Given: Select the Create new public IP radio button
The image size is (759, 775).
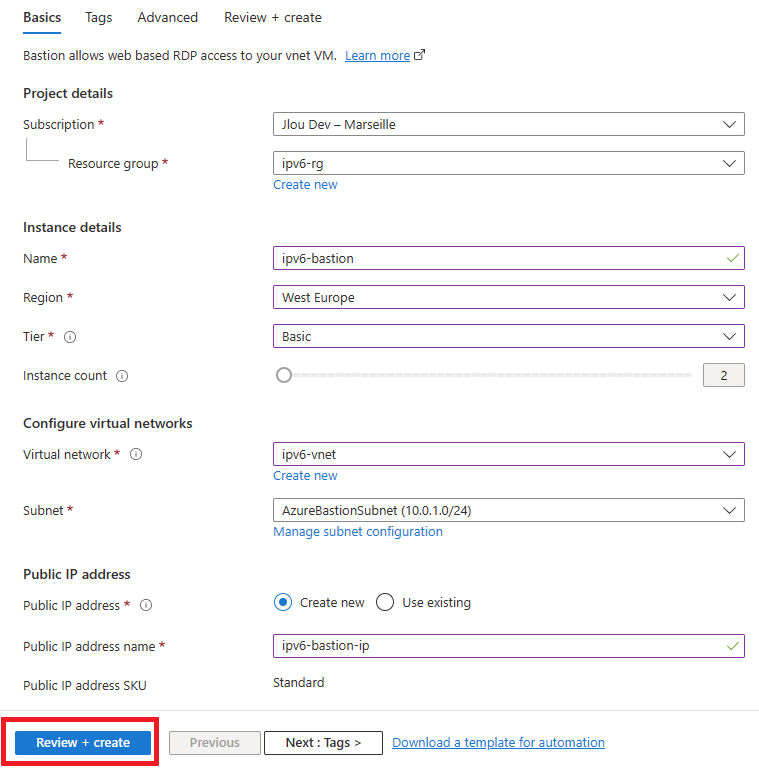Looking at the screenshot, I should [283, 603].
